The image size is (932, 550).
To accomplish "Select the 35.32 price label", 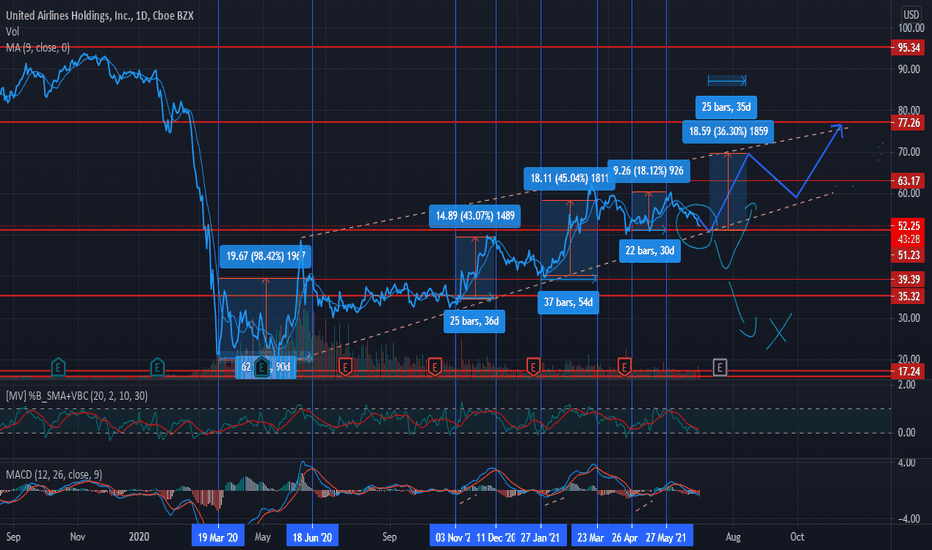I will coord(908,296).
